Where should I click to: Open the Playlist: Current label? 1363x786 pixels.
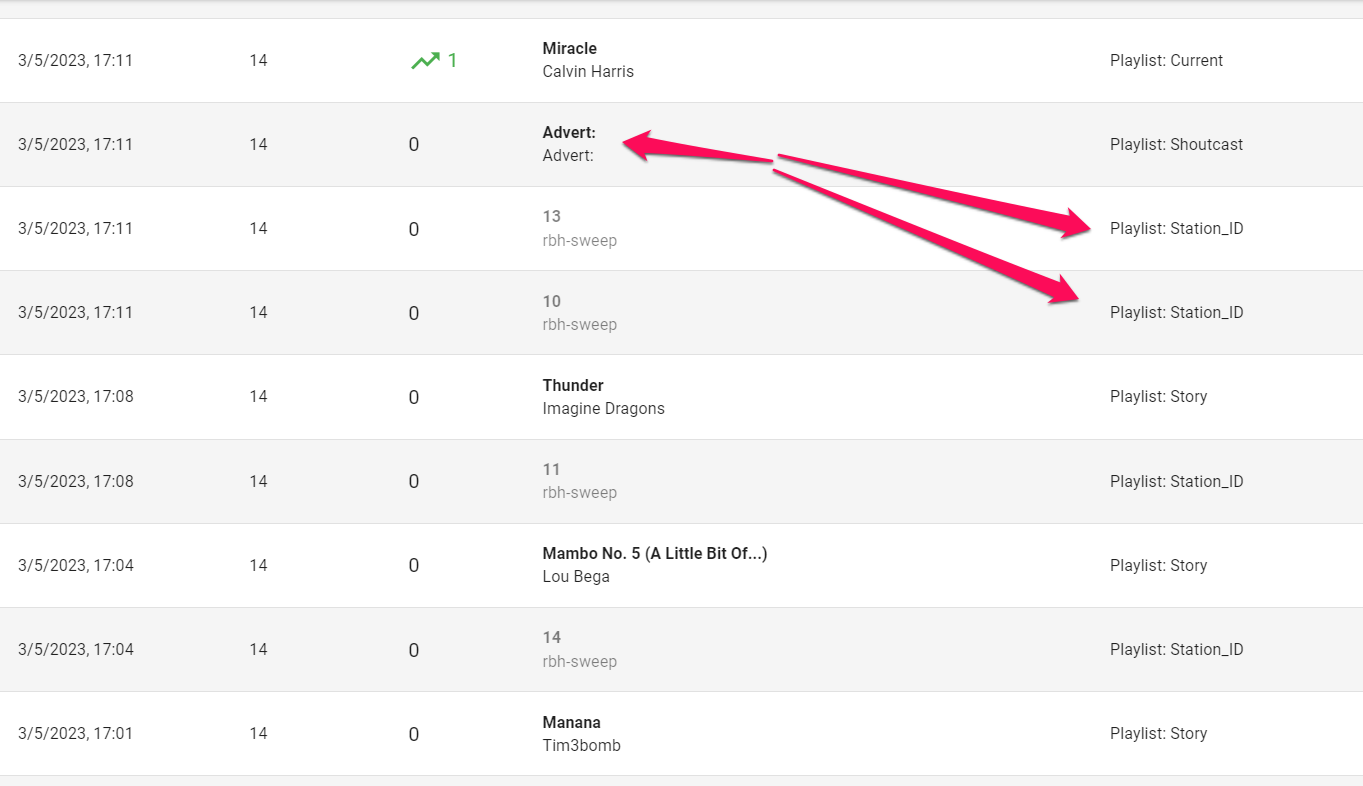coord(1166,60)
